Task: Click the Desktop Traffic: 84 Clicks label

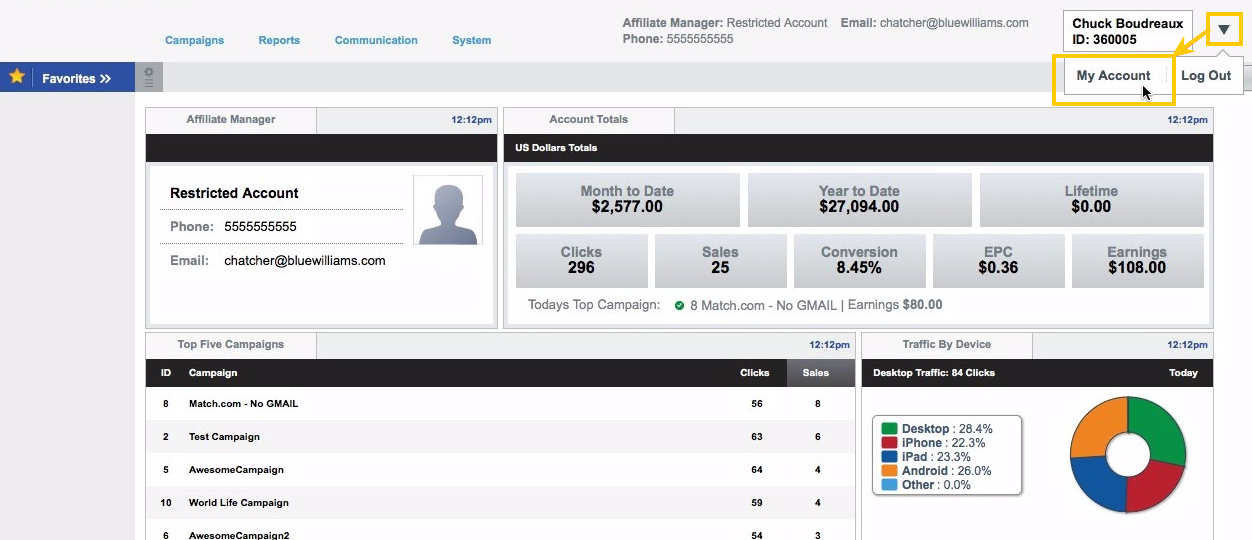Action: tap(934, 373)
